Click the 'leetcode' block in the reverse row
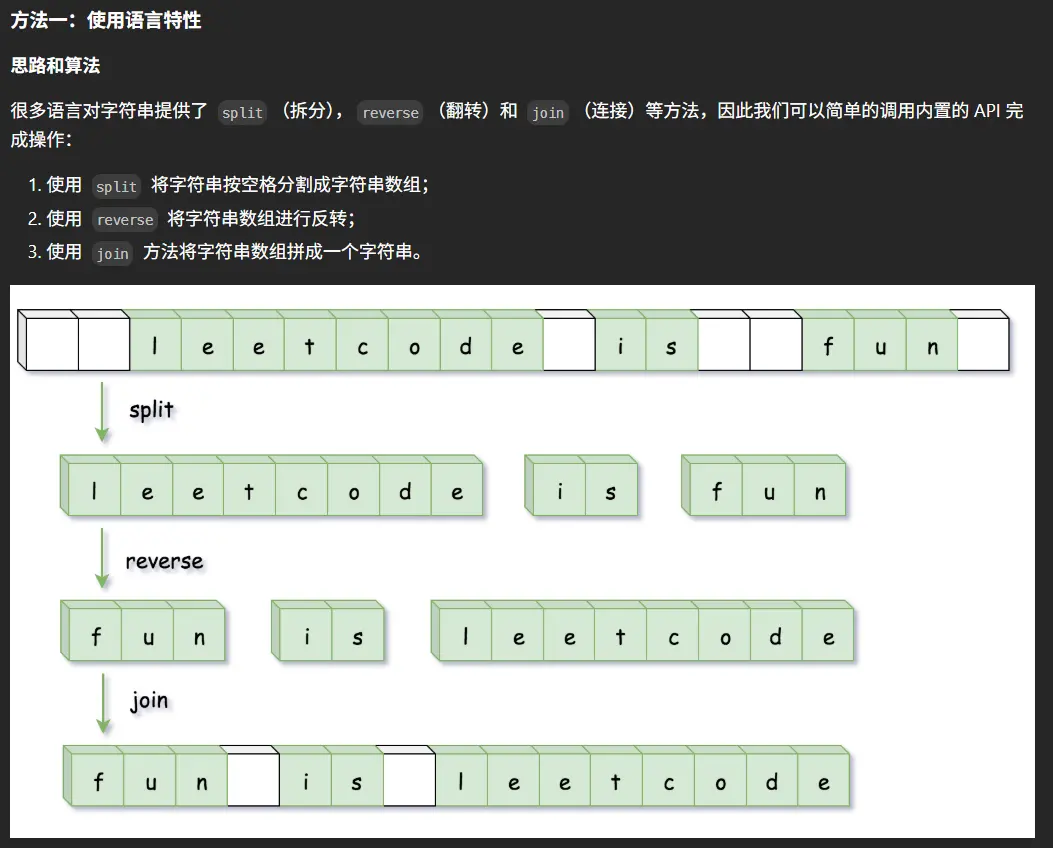The height and width of the screenshot is (848, 1053). point(645,635)
